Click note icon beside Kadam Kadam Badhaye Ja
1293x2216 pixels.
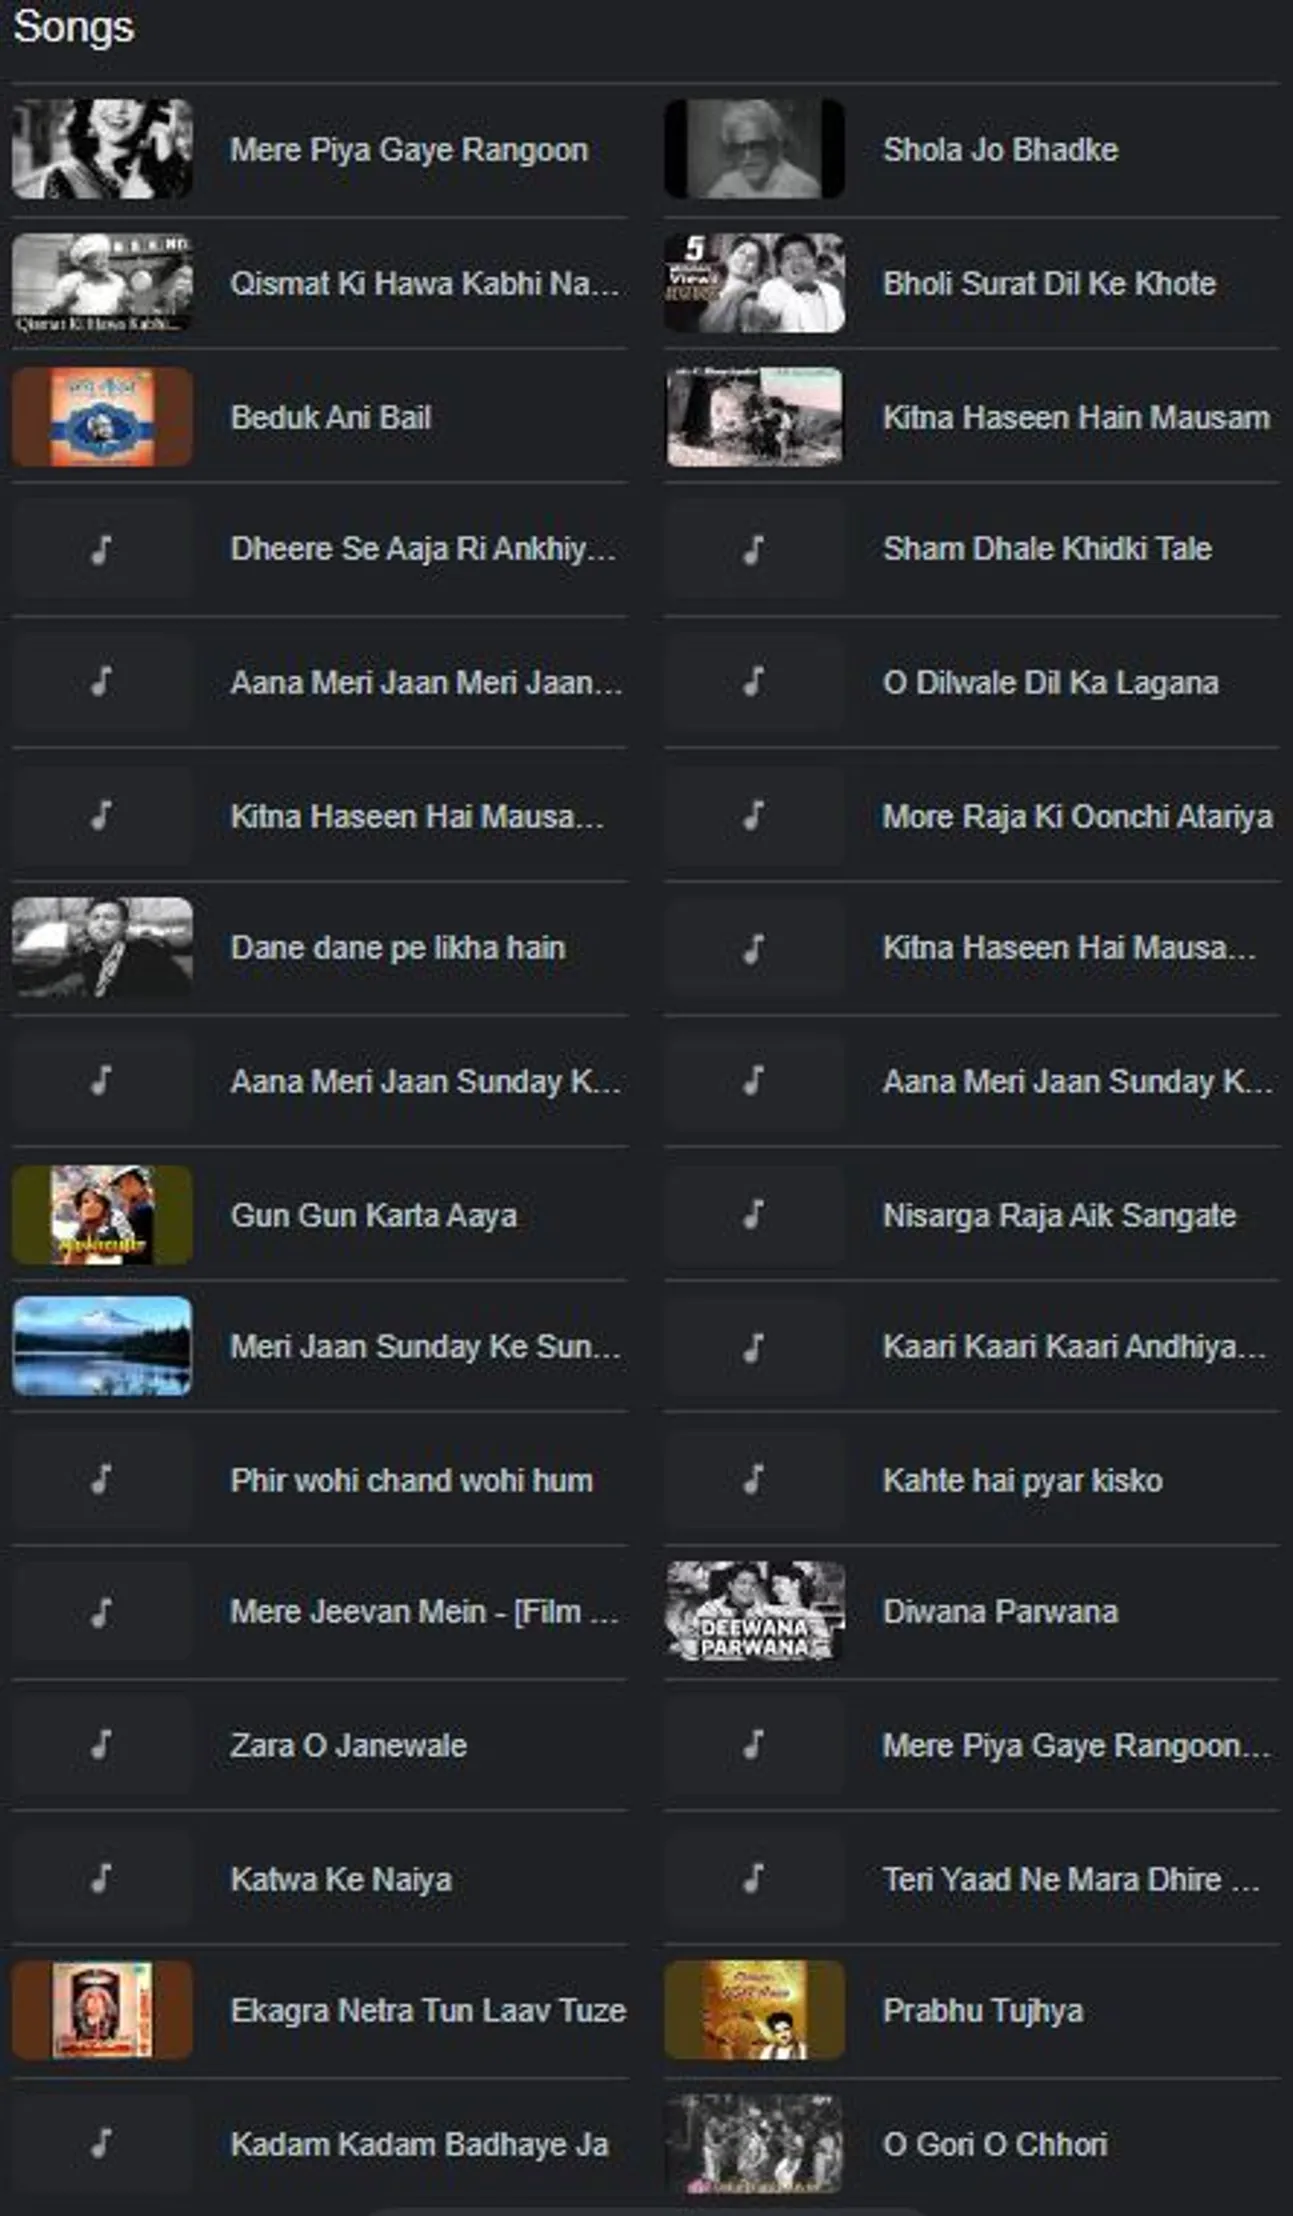[101, 2143]
